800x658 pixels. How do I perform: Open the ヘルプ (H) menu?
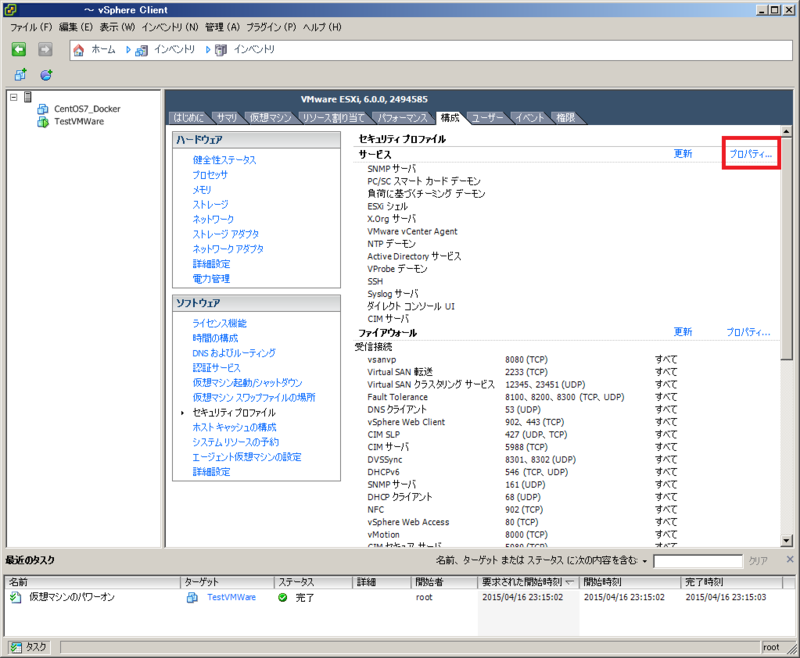322,27
